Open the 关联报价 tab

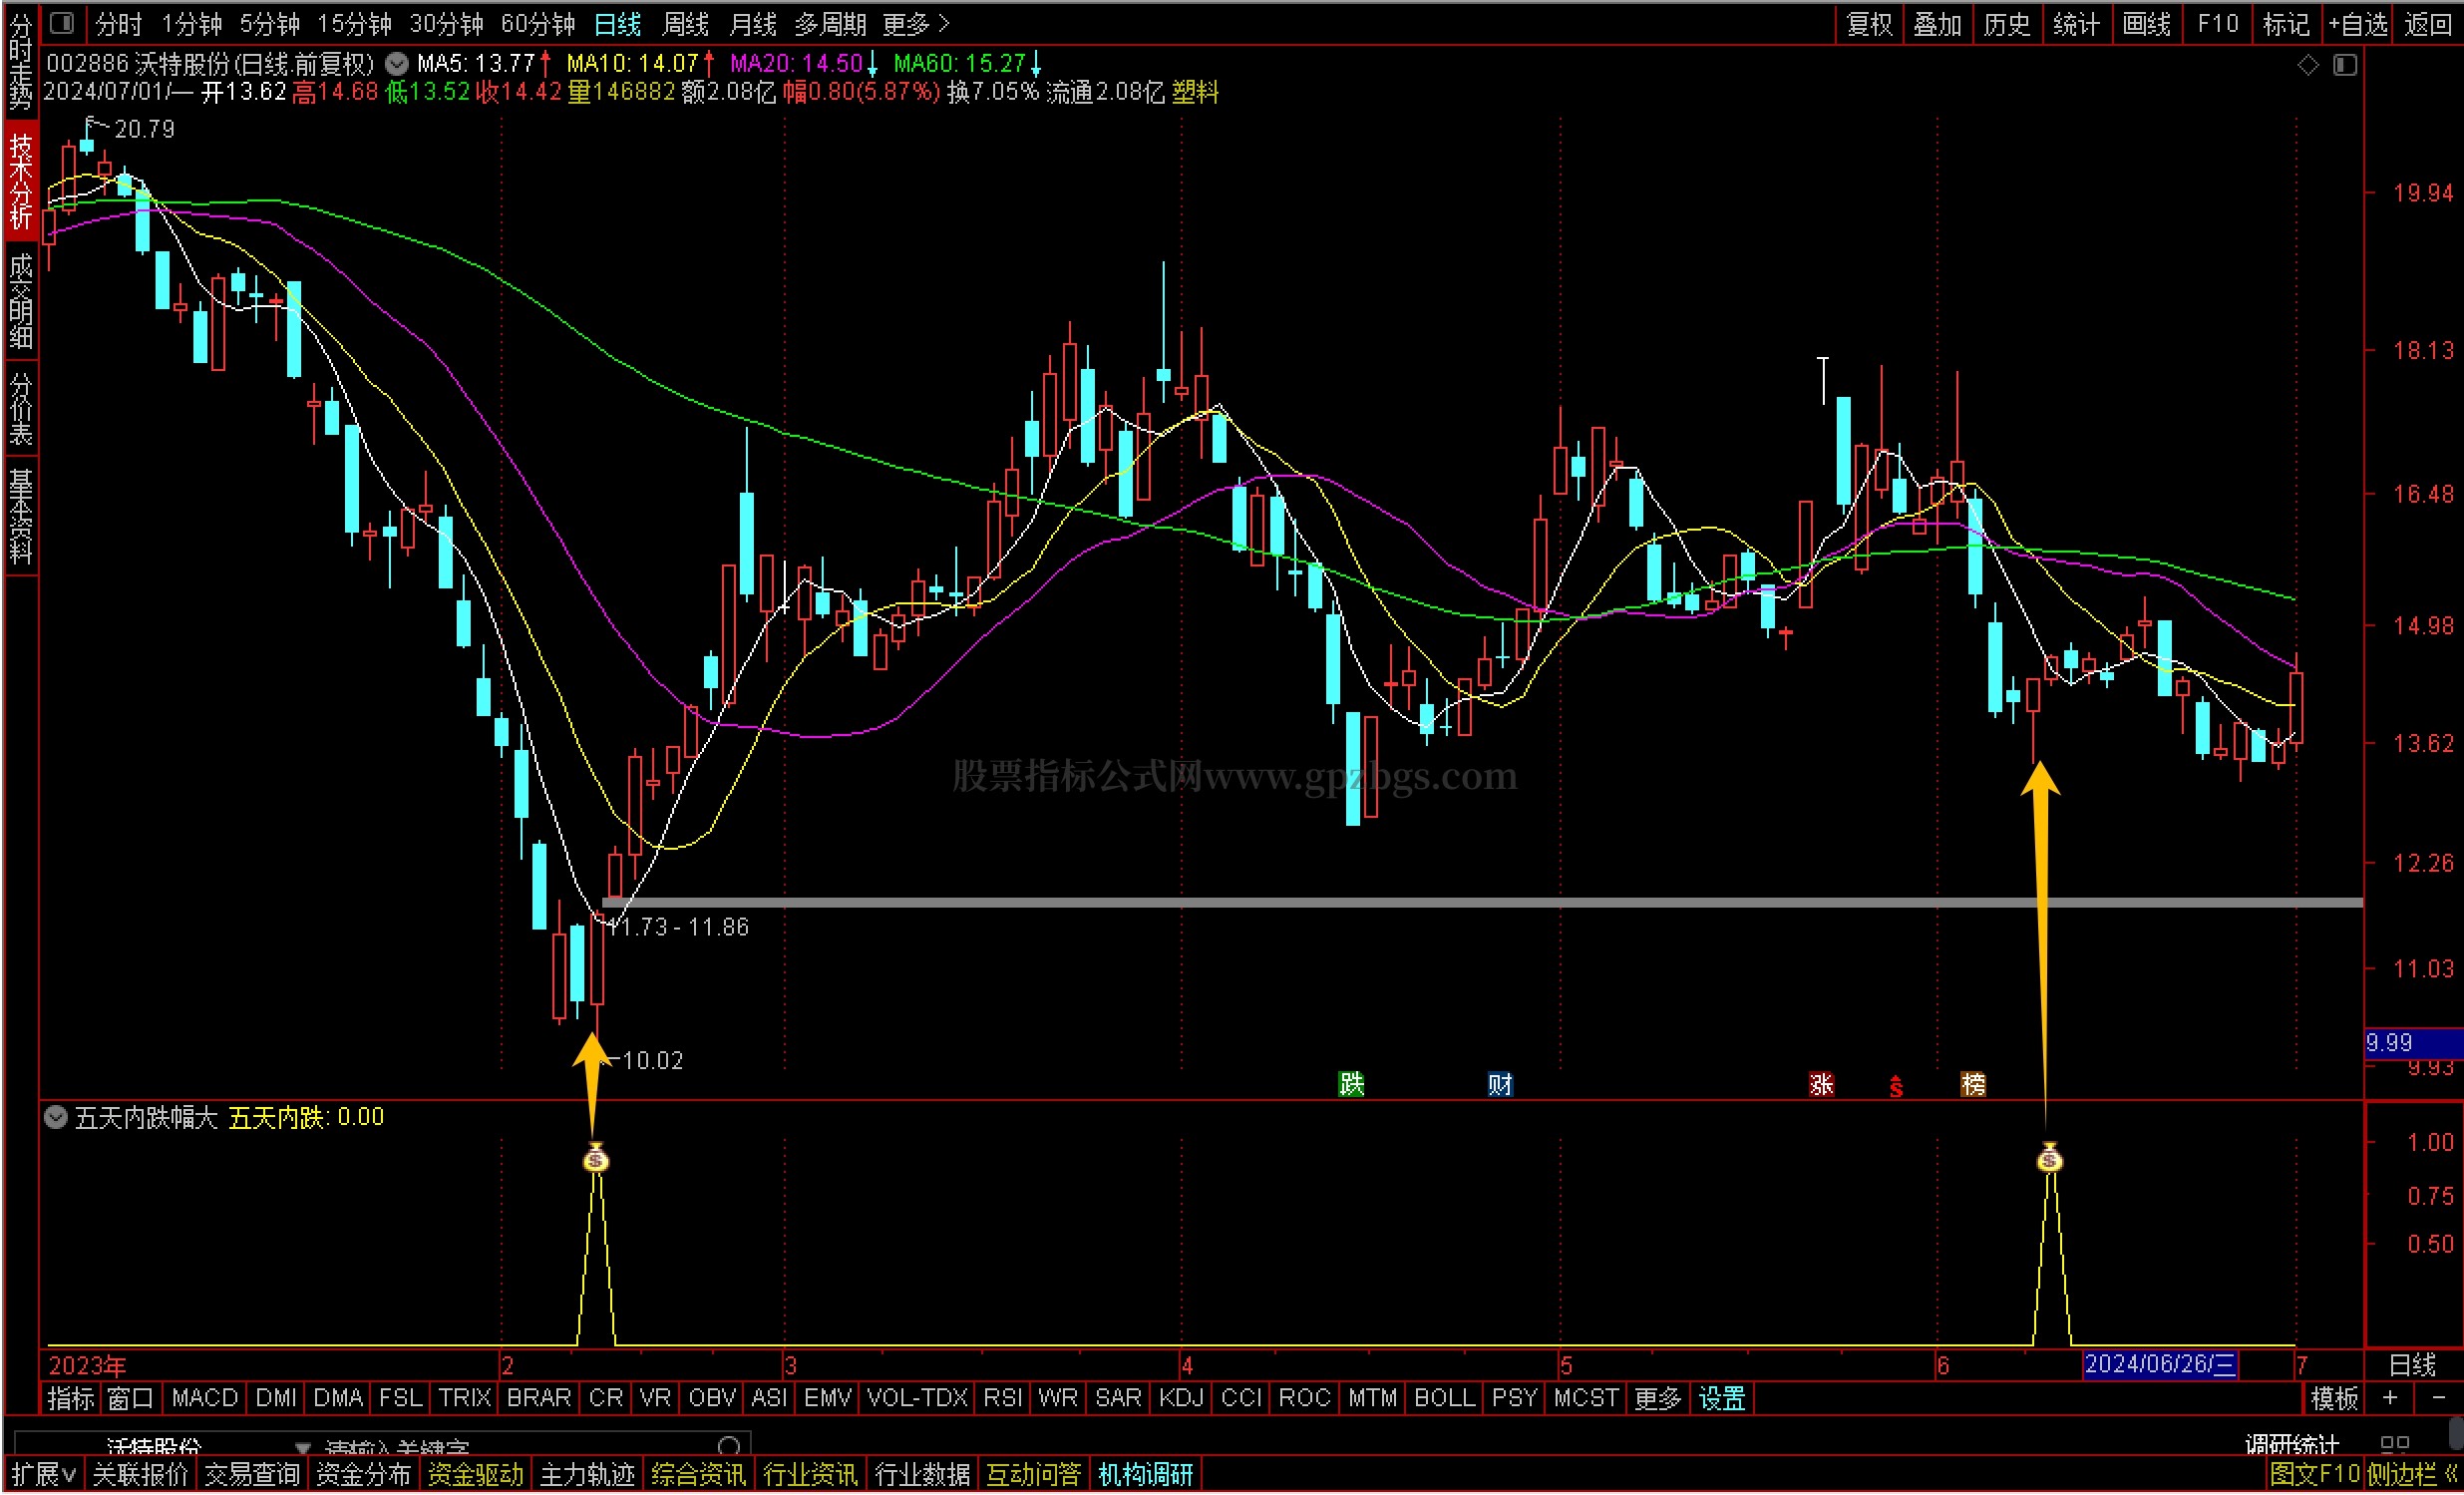[x=140, y=1475]
